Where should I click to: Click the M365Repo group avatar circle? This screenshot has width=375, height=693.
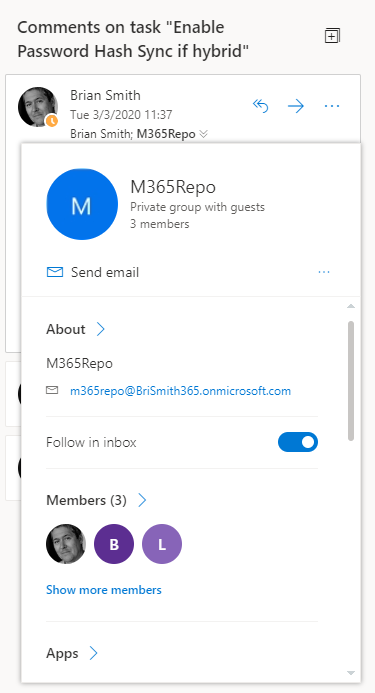[x=82, y=204]
